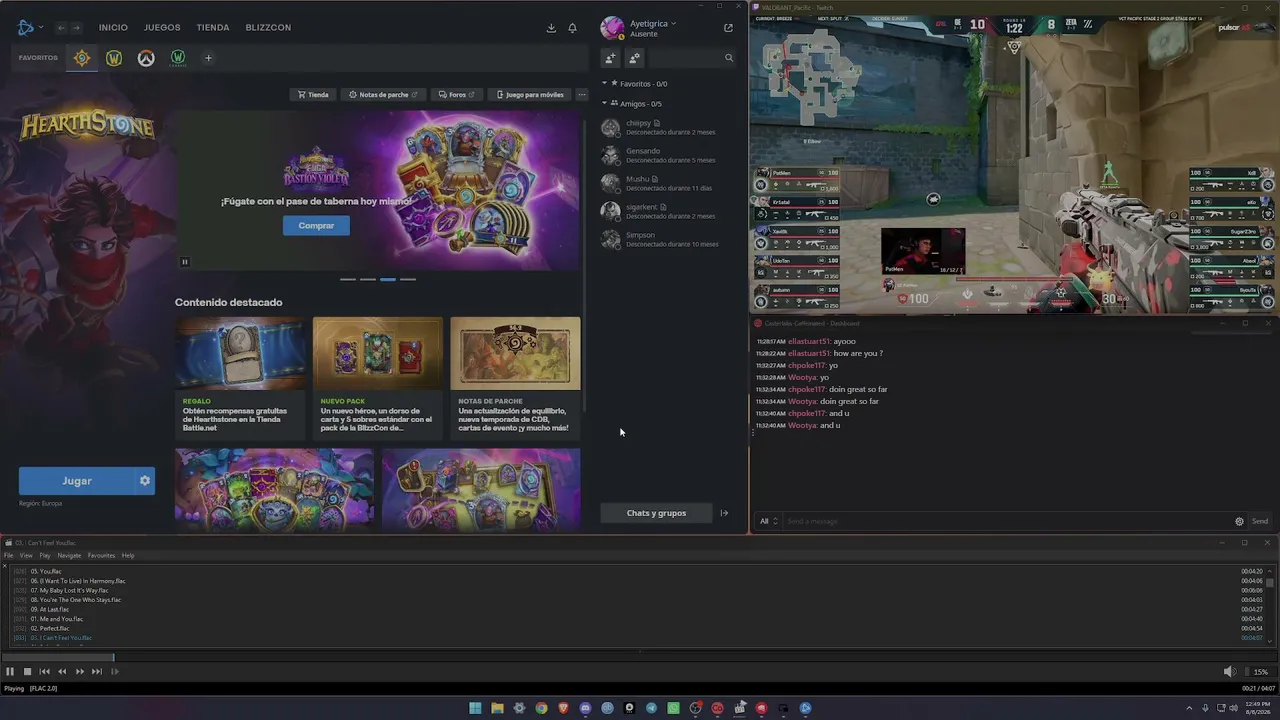This screenshot has width=1280, height=720.
Task: Open the NOTAS DE PARCHE featured card
Action: [516, 377]
